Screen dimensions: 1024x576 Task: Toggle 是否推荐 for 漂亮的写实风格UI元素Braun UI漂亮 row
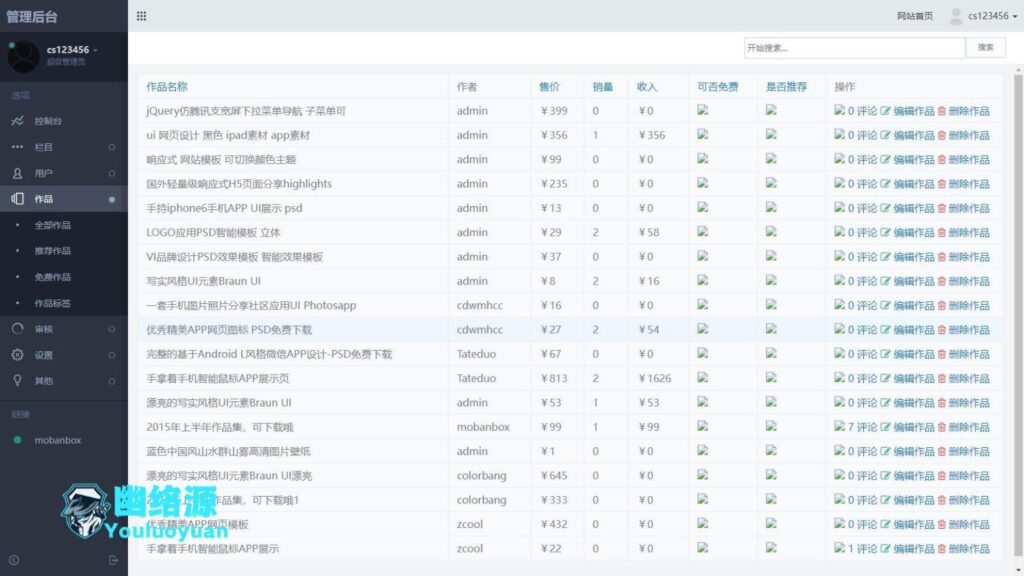click(771, 475)
